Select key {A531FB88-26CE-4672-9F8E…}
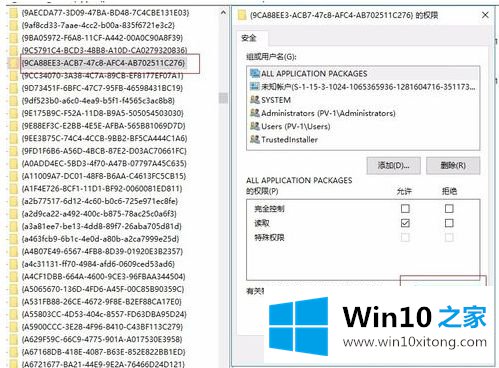The width and height of the screenshot is (499, 368). [102, 302]
